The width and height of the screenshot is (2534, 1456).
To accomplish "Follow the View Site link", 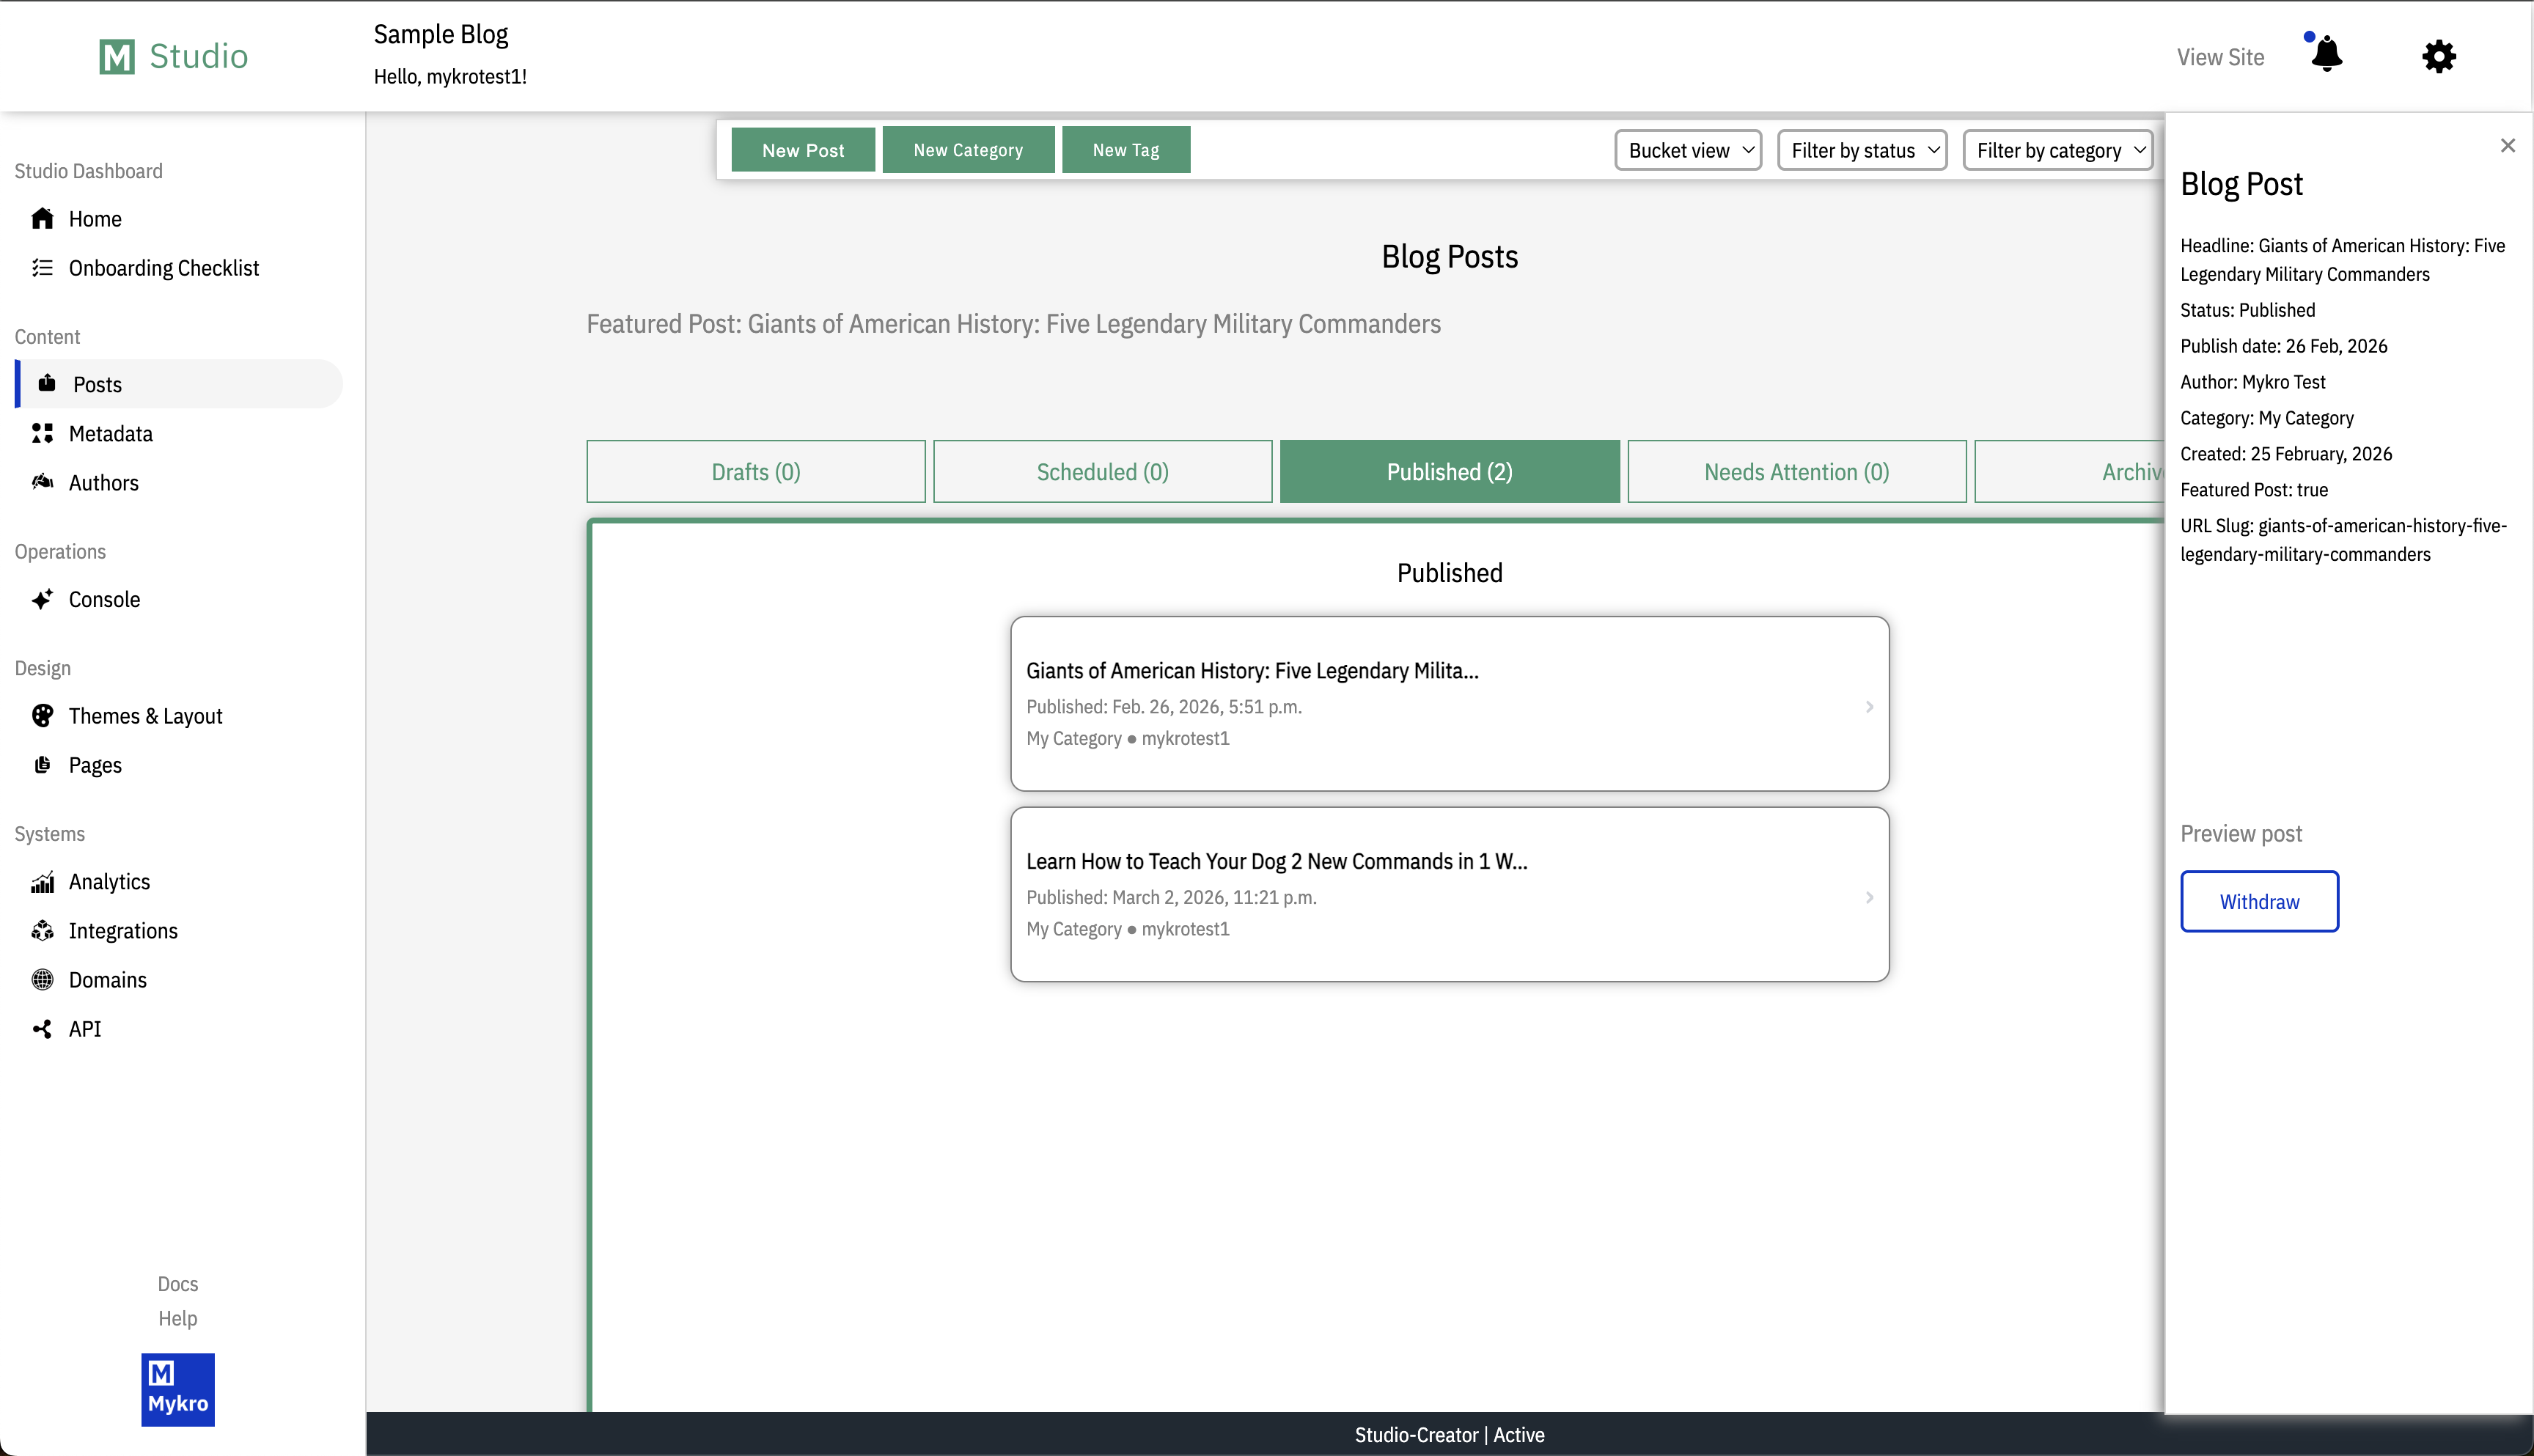I will coord(2219,57).
